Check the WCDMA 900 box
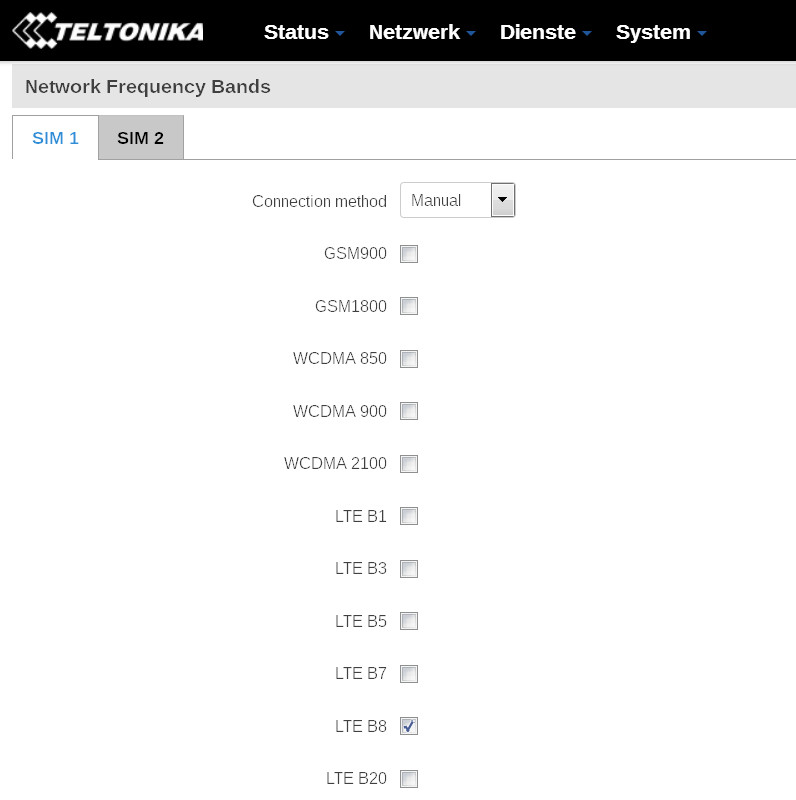Viewport: 796px width, 800px height. coord(409,411)
